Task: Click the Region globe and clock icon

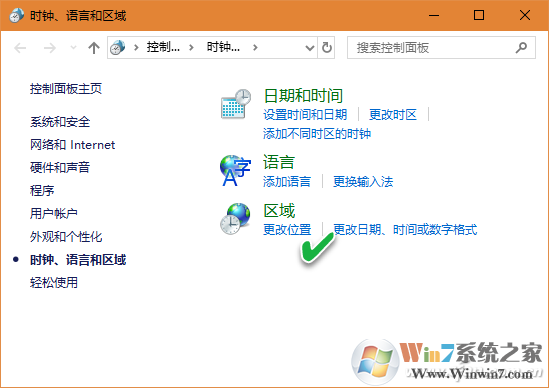Action: 235,219
